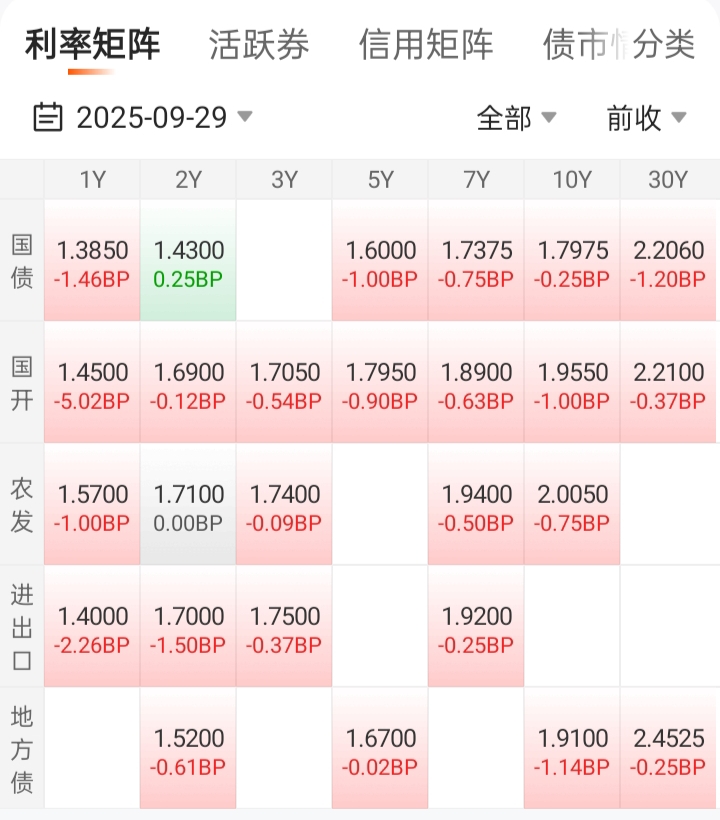
Task: Open the 地方债 30Y cell 2.4525
Action: [x=668, y=748]
